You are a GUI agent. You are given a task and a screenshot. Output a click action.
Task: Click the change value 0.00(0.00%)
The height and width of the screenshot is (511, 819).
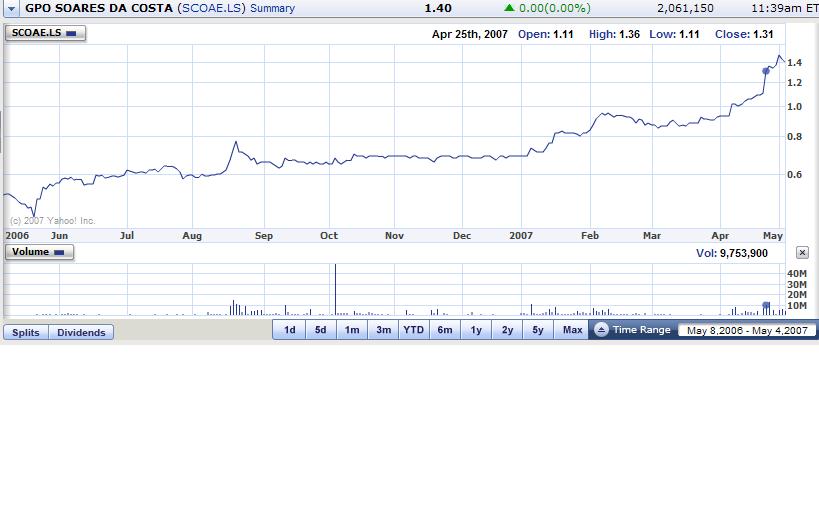tap(555, 8)
